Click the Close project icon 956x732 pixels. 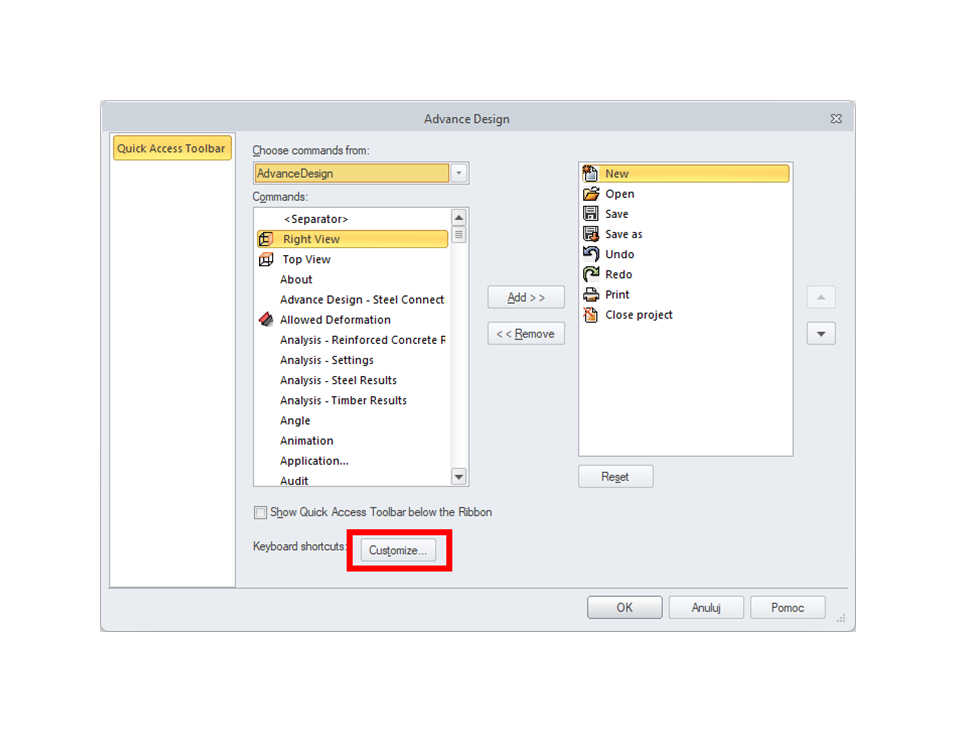[x=590, y=314]
